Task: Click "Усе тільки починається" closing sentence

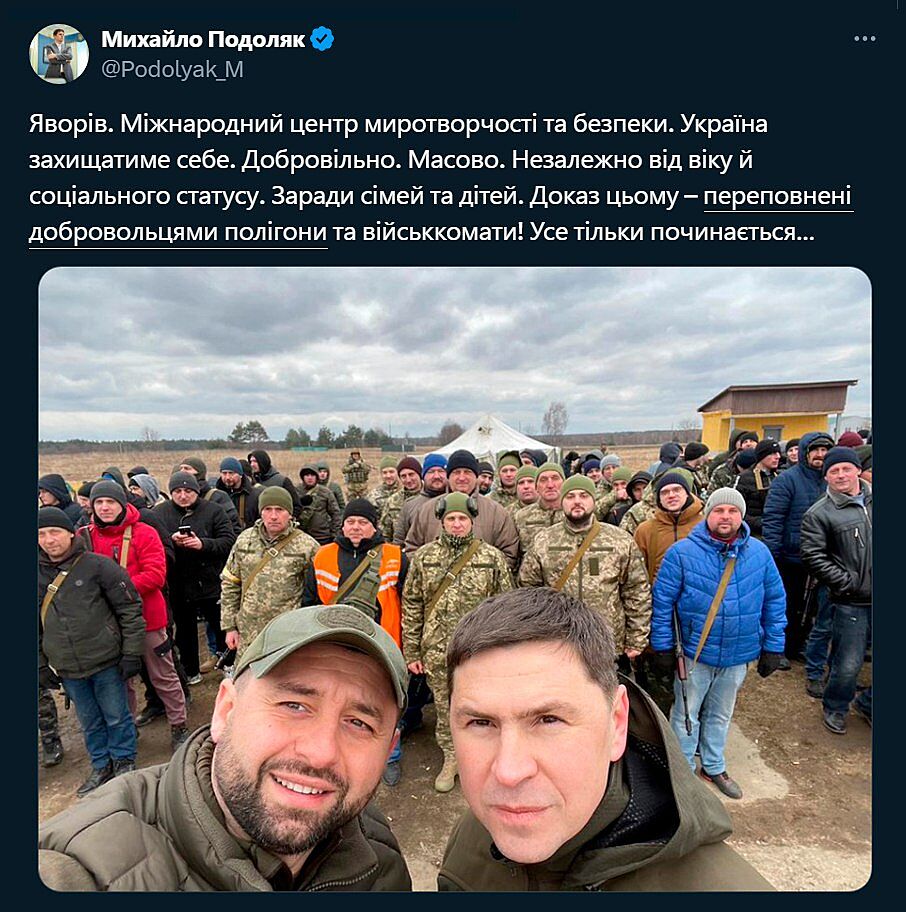Action: pos(673,232)
